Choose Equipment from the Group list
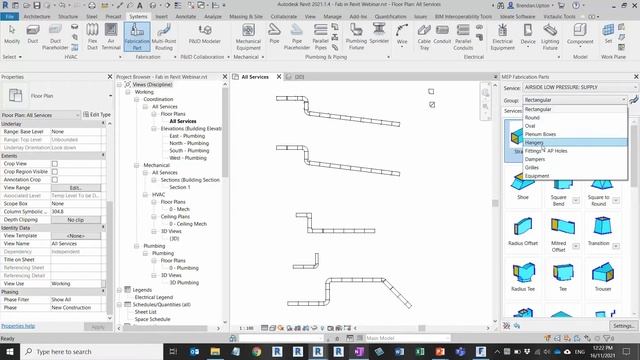 (575, 176)
